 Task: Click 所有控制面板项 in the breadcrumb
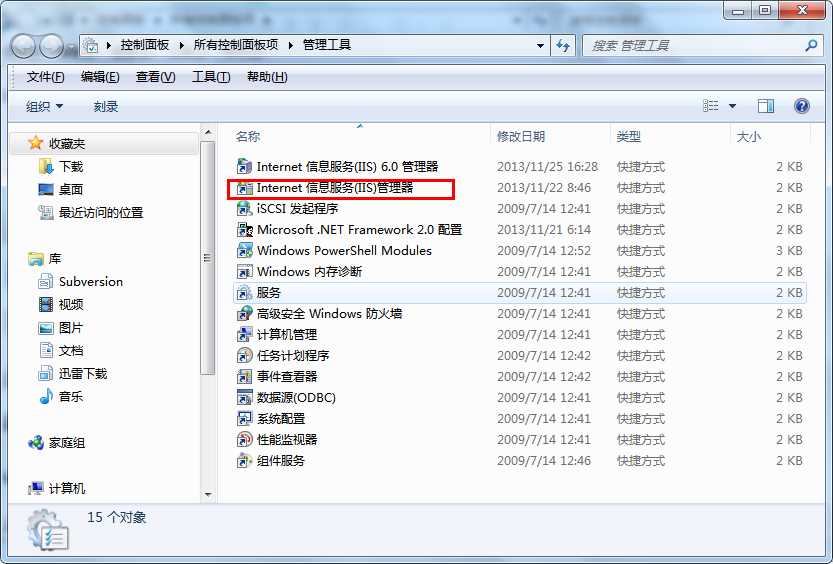236,45
